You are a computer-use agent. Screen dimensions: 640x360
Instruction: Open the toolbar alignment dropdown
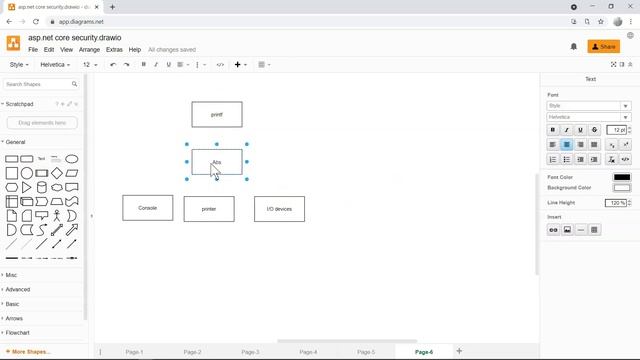click(x=183, y=64)
